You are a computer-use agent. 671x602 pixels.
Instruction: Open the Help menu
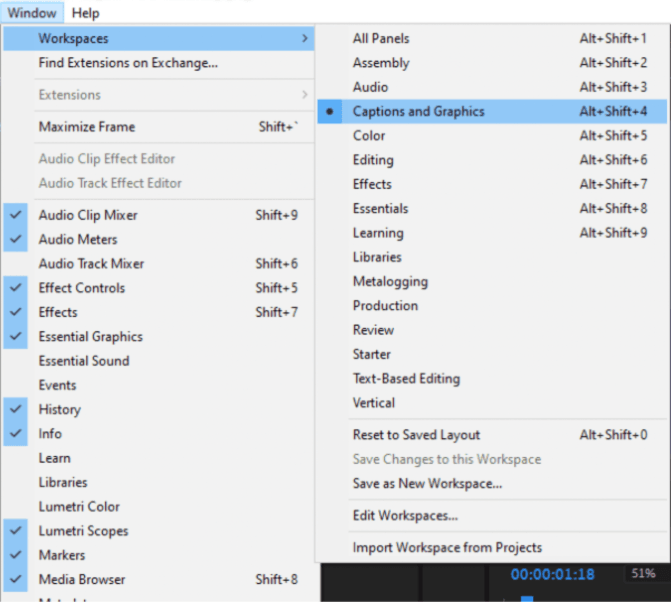pyautogui.click(x=86, y=13)
